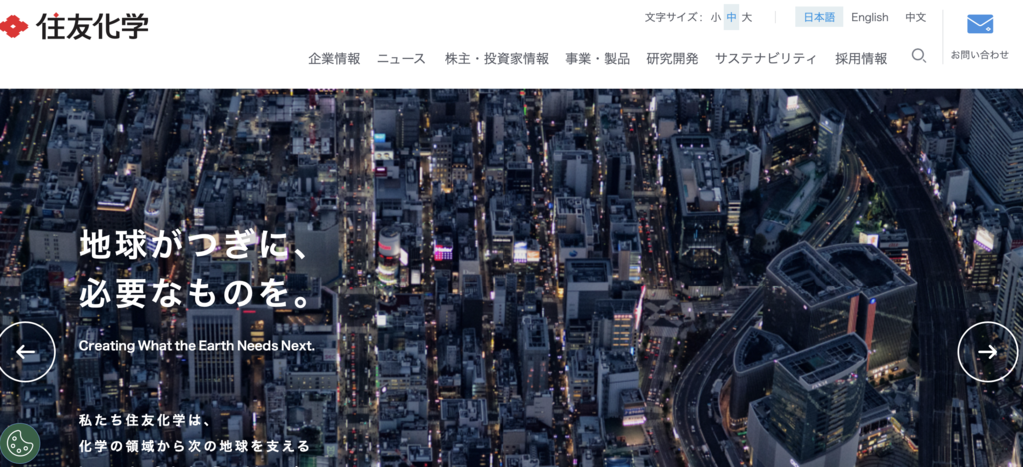Set text size to large (大)
Image resolution: width=1023 pixels, height=467 pixels.
[747, 17]
